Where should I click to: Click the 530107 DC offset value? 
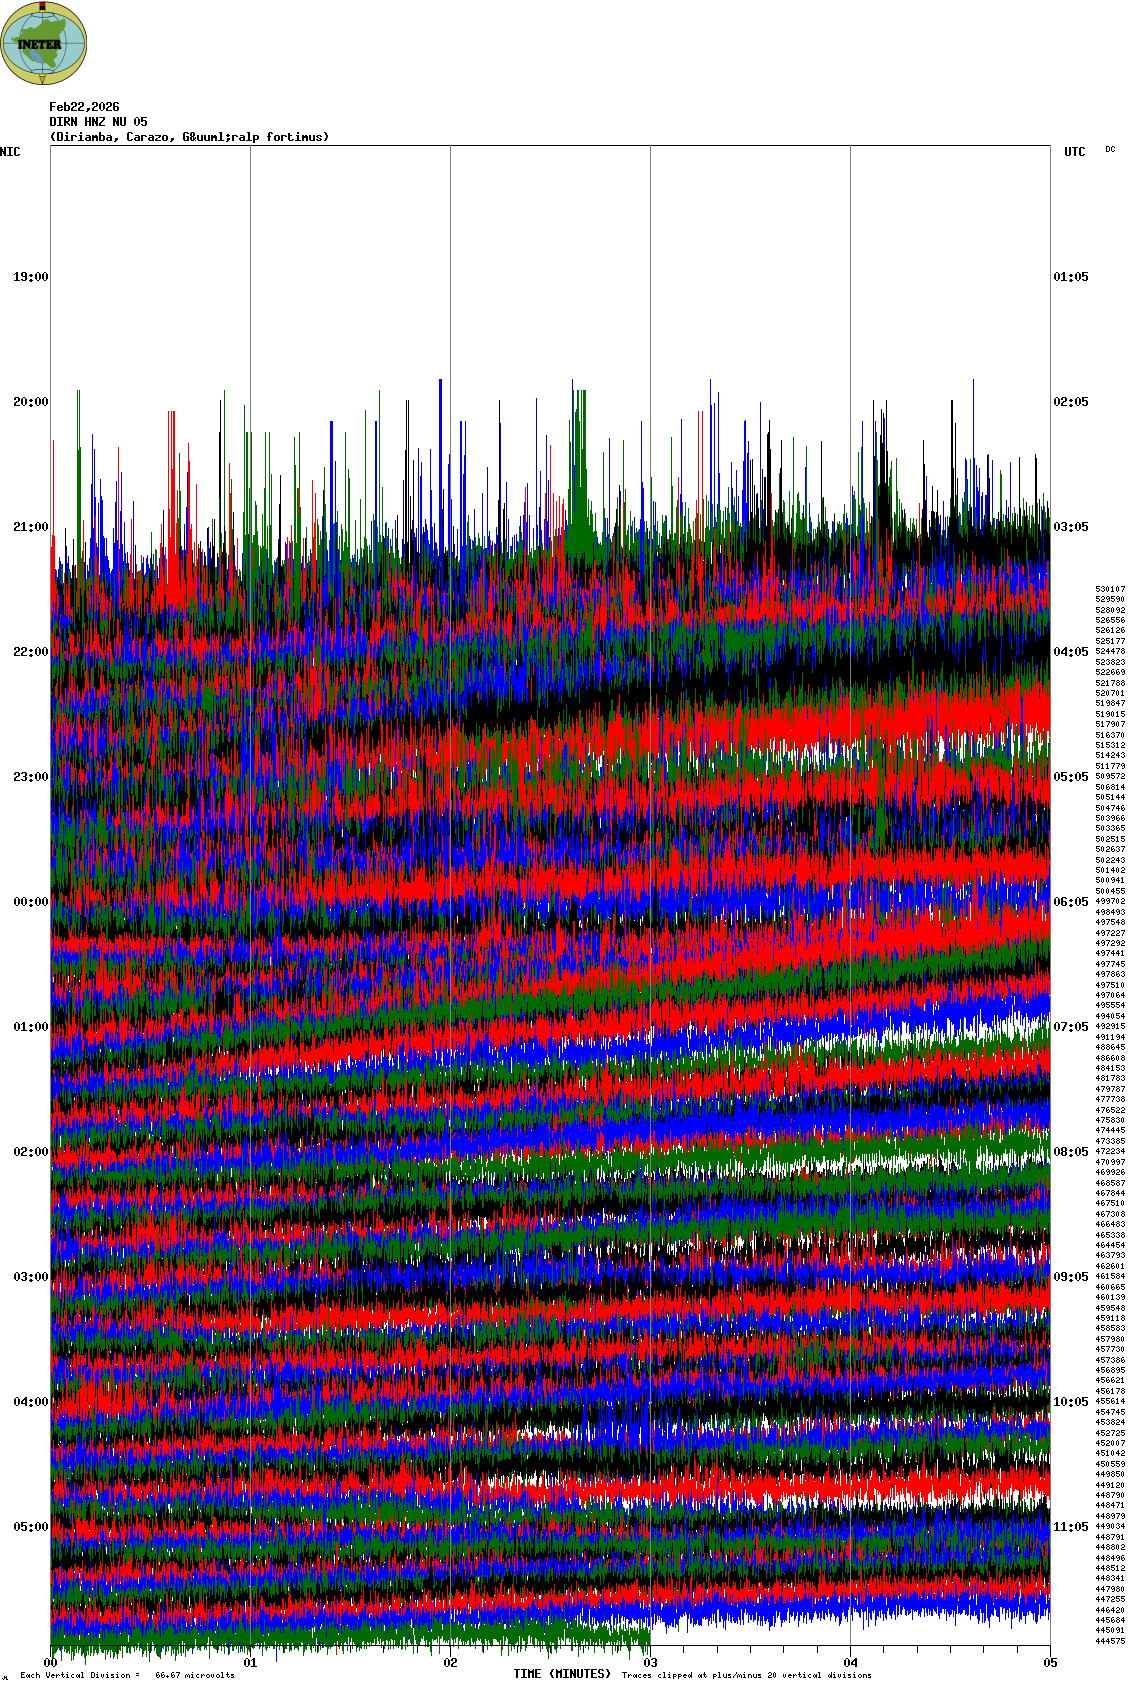point(1110,590)
